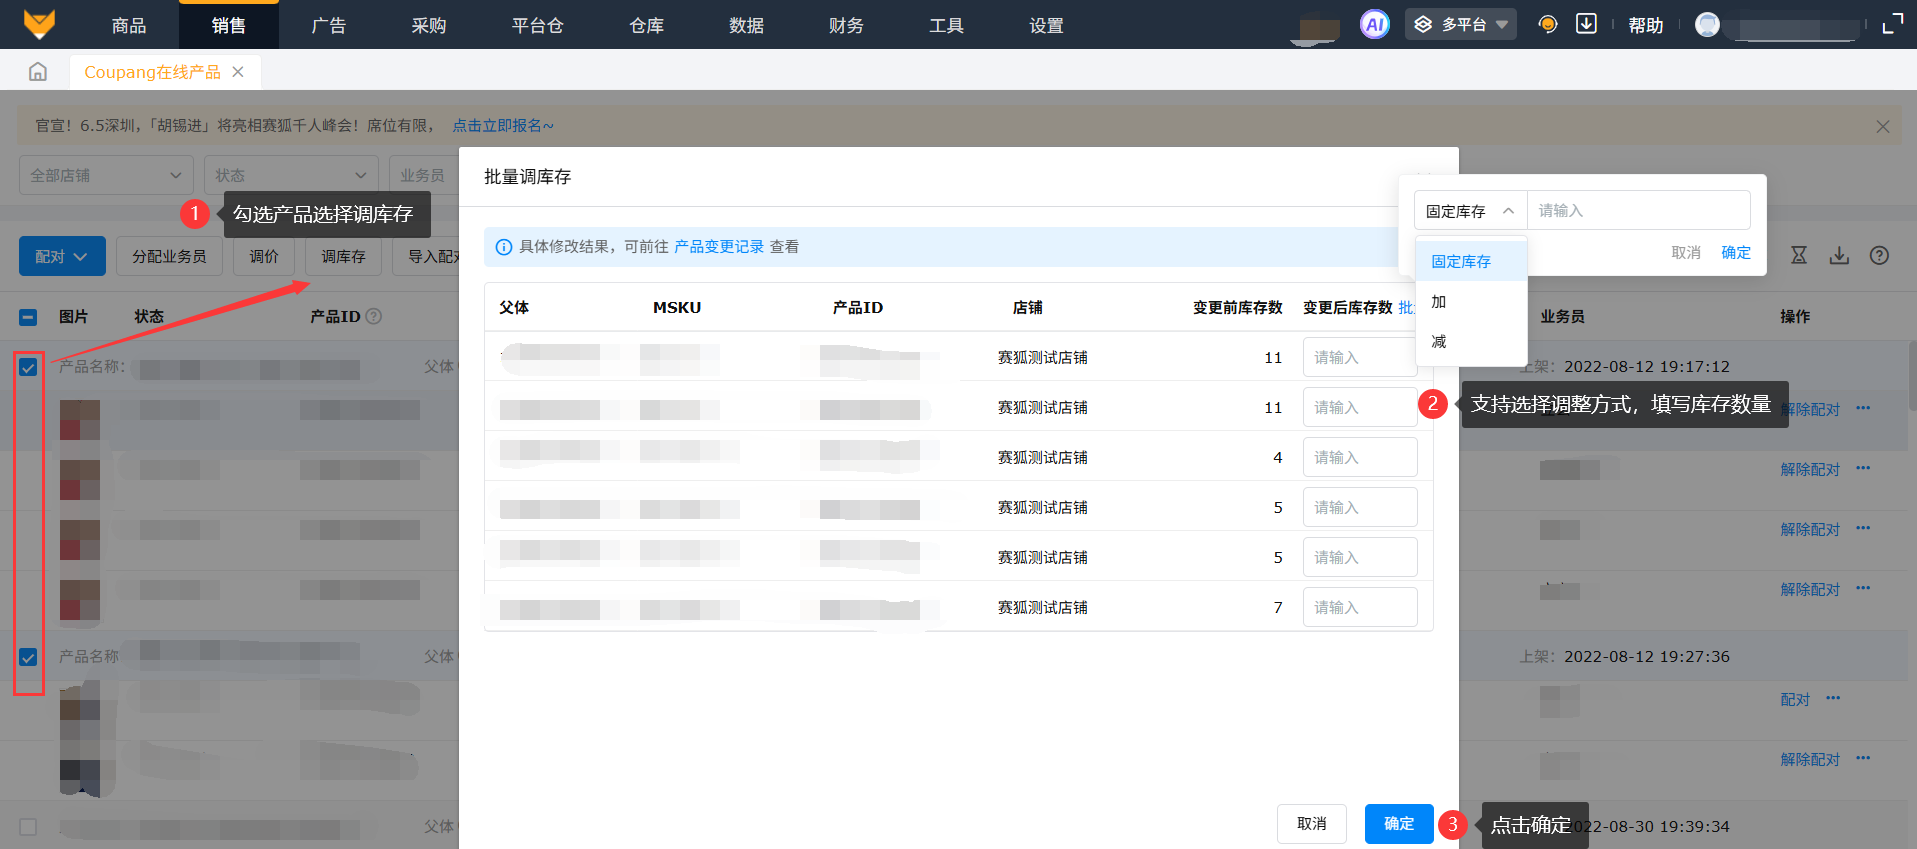
Task: Open the question mark help icon
Action: (x=1879, y=255)
